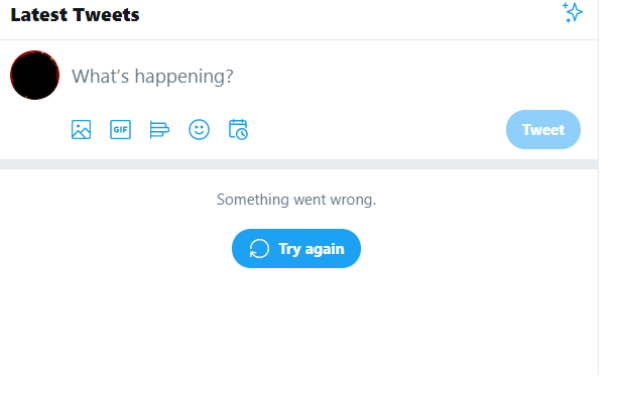Create a poll using the poll icon
The height and width of the screenshot is (412, 618).
point(159,130)
